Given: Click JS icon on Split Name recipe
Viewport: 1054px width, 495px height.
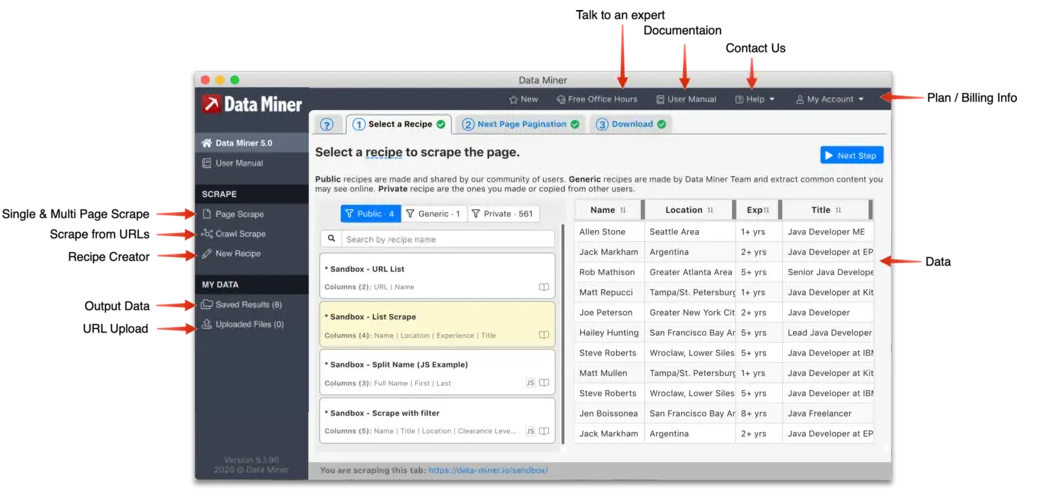Looking at the screenshot, I should tap(530, 383).
